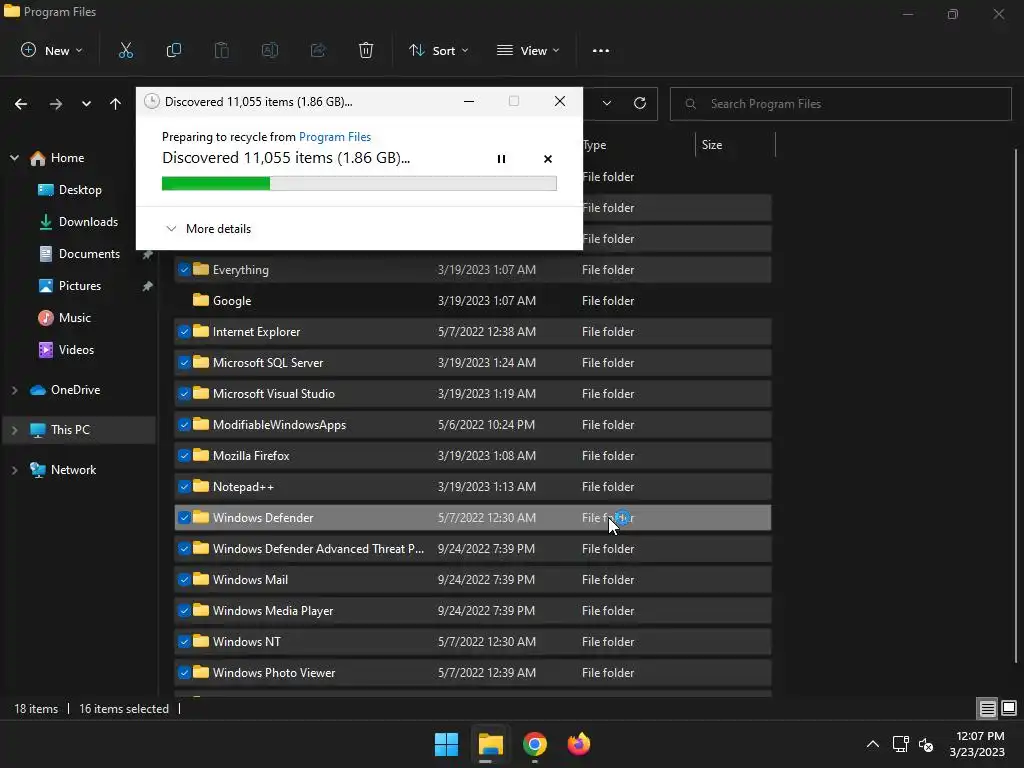
Task: Go forward with the right arrow
Action: [x=56, y=104]
